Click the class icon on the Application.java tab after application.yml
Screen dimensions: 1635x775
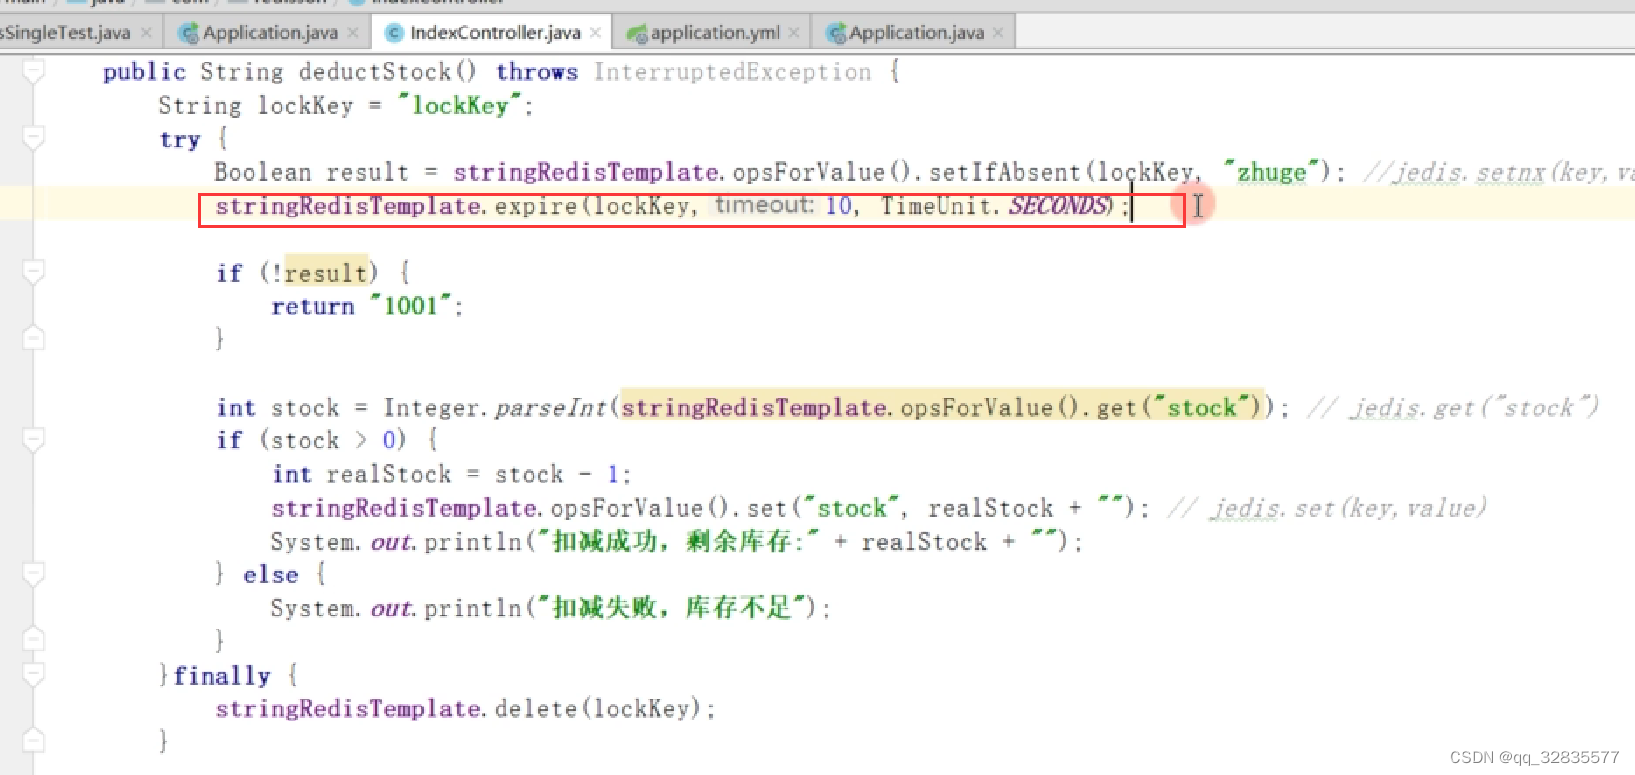[836, 33]
